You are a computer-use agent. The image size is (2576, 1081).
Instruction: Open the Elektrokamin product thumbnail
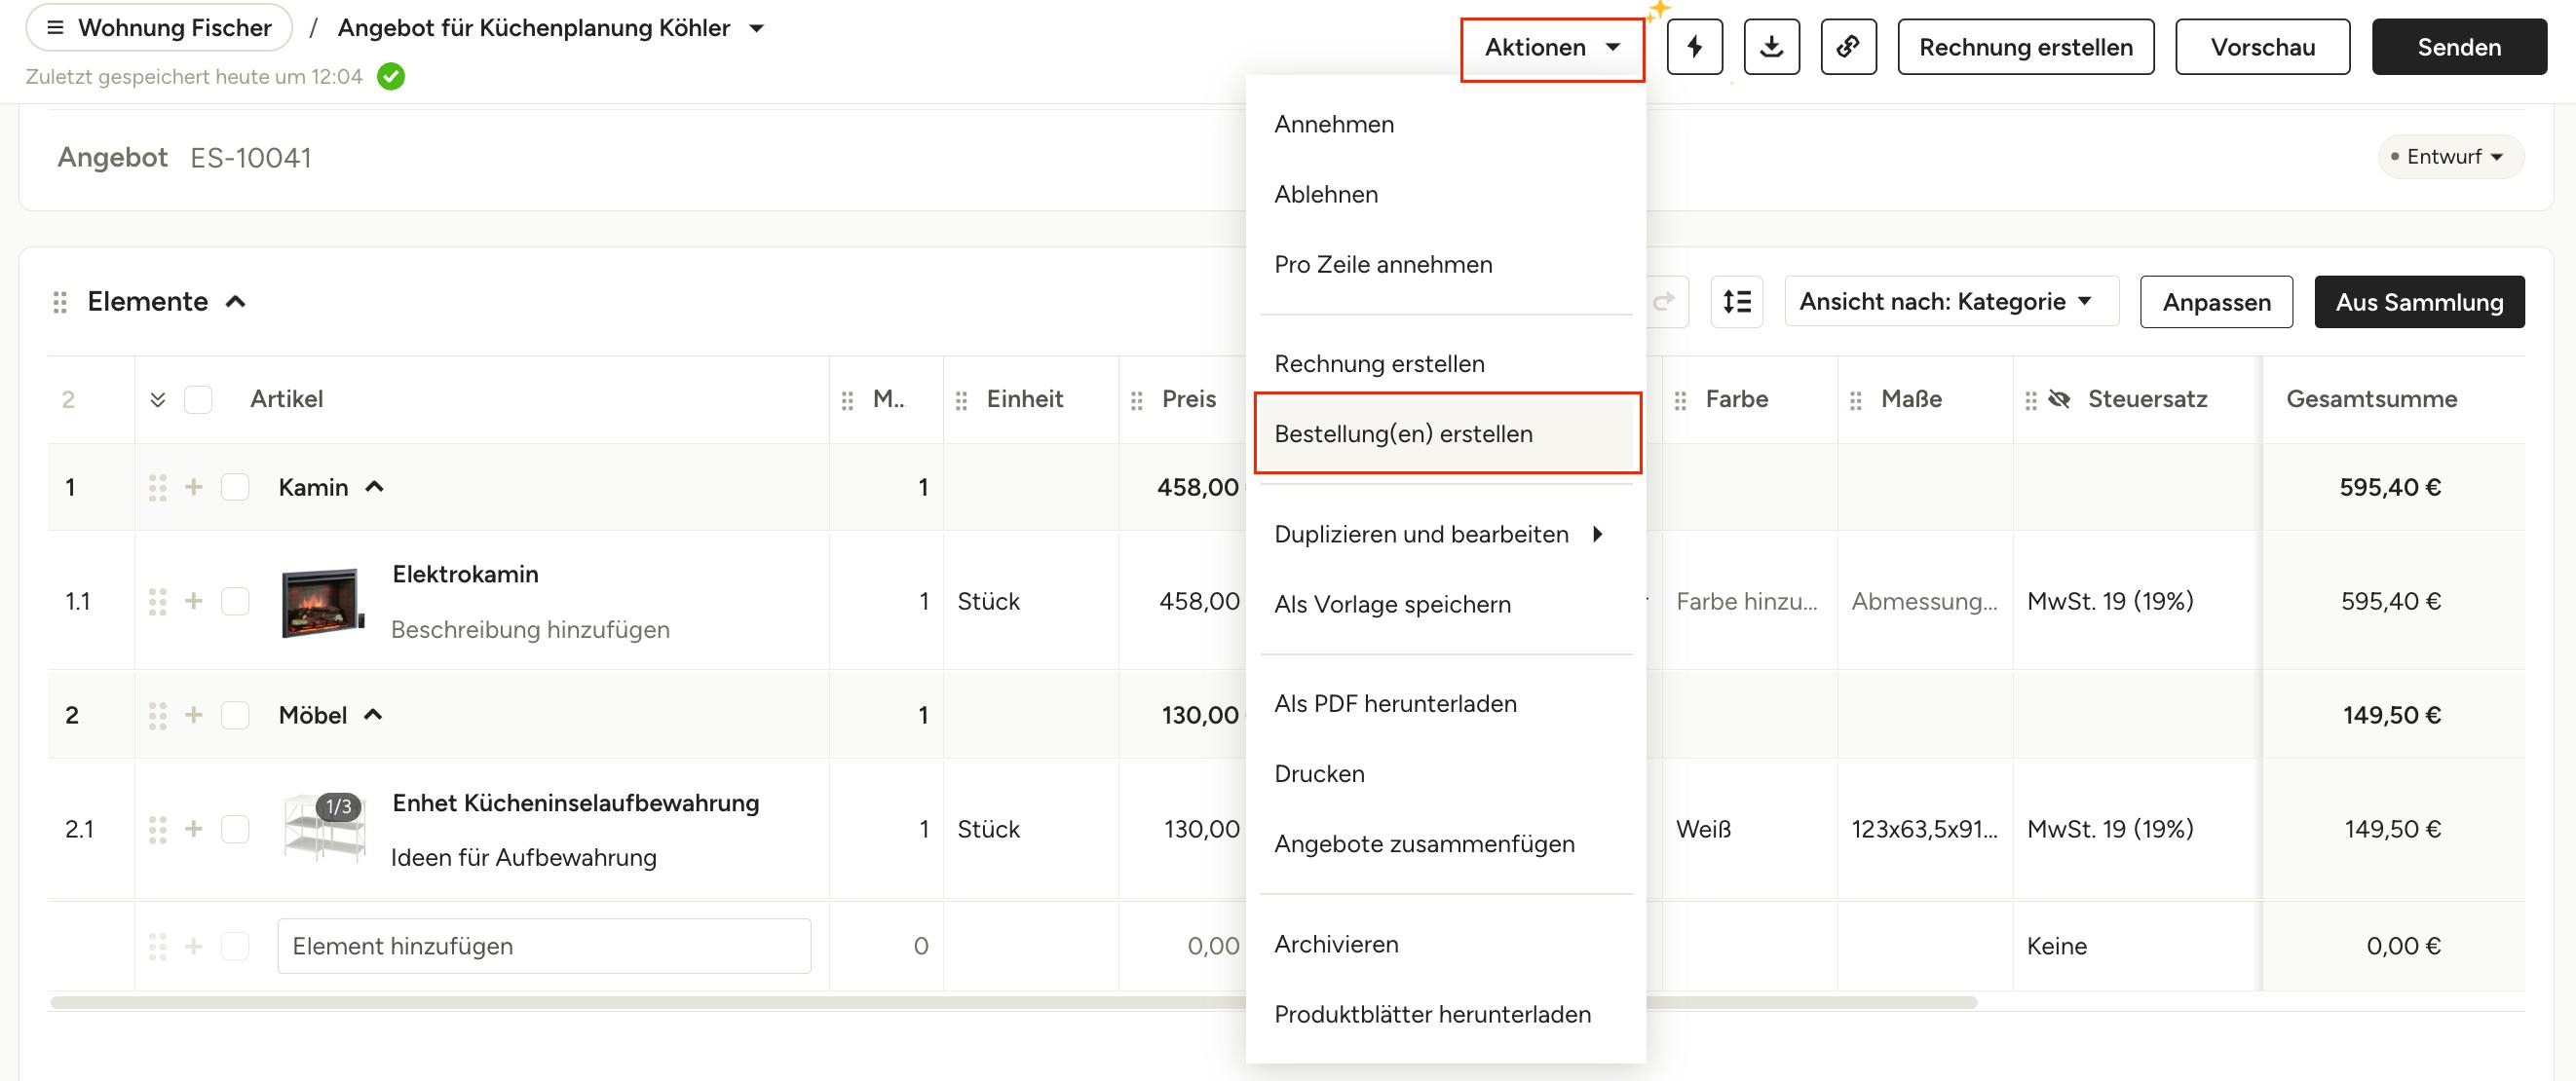click(322, 602)
